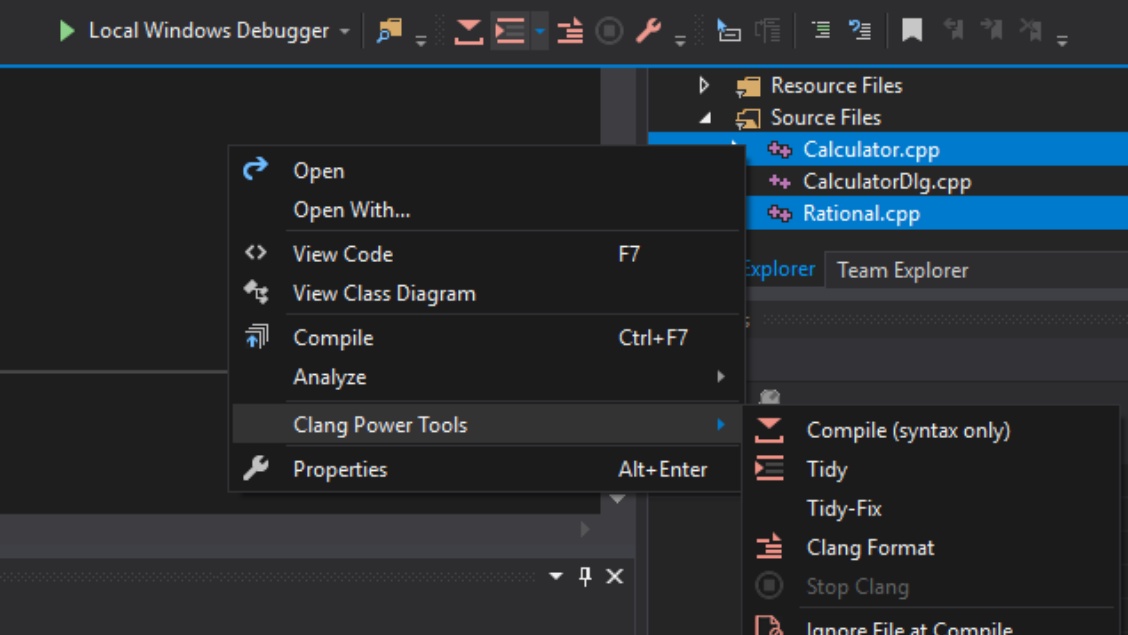Viewport: 1128px width, 635px height.
Task: Expand the Resource Files folder node
Action: [x=705, y=85]
